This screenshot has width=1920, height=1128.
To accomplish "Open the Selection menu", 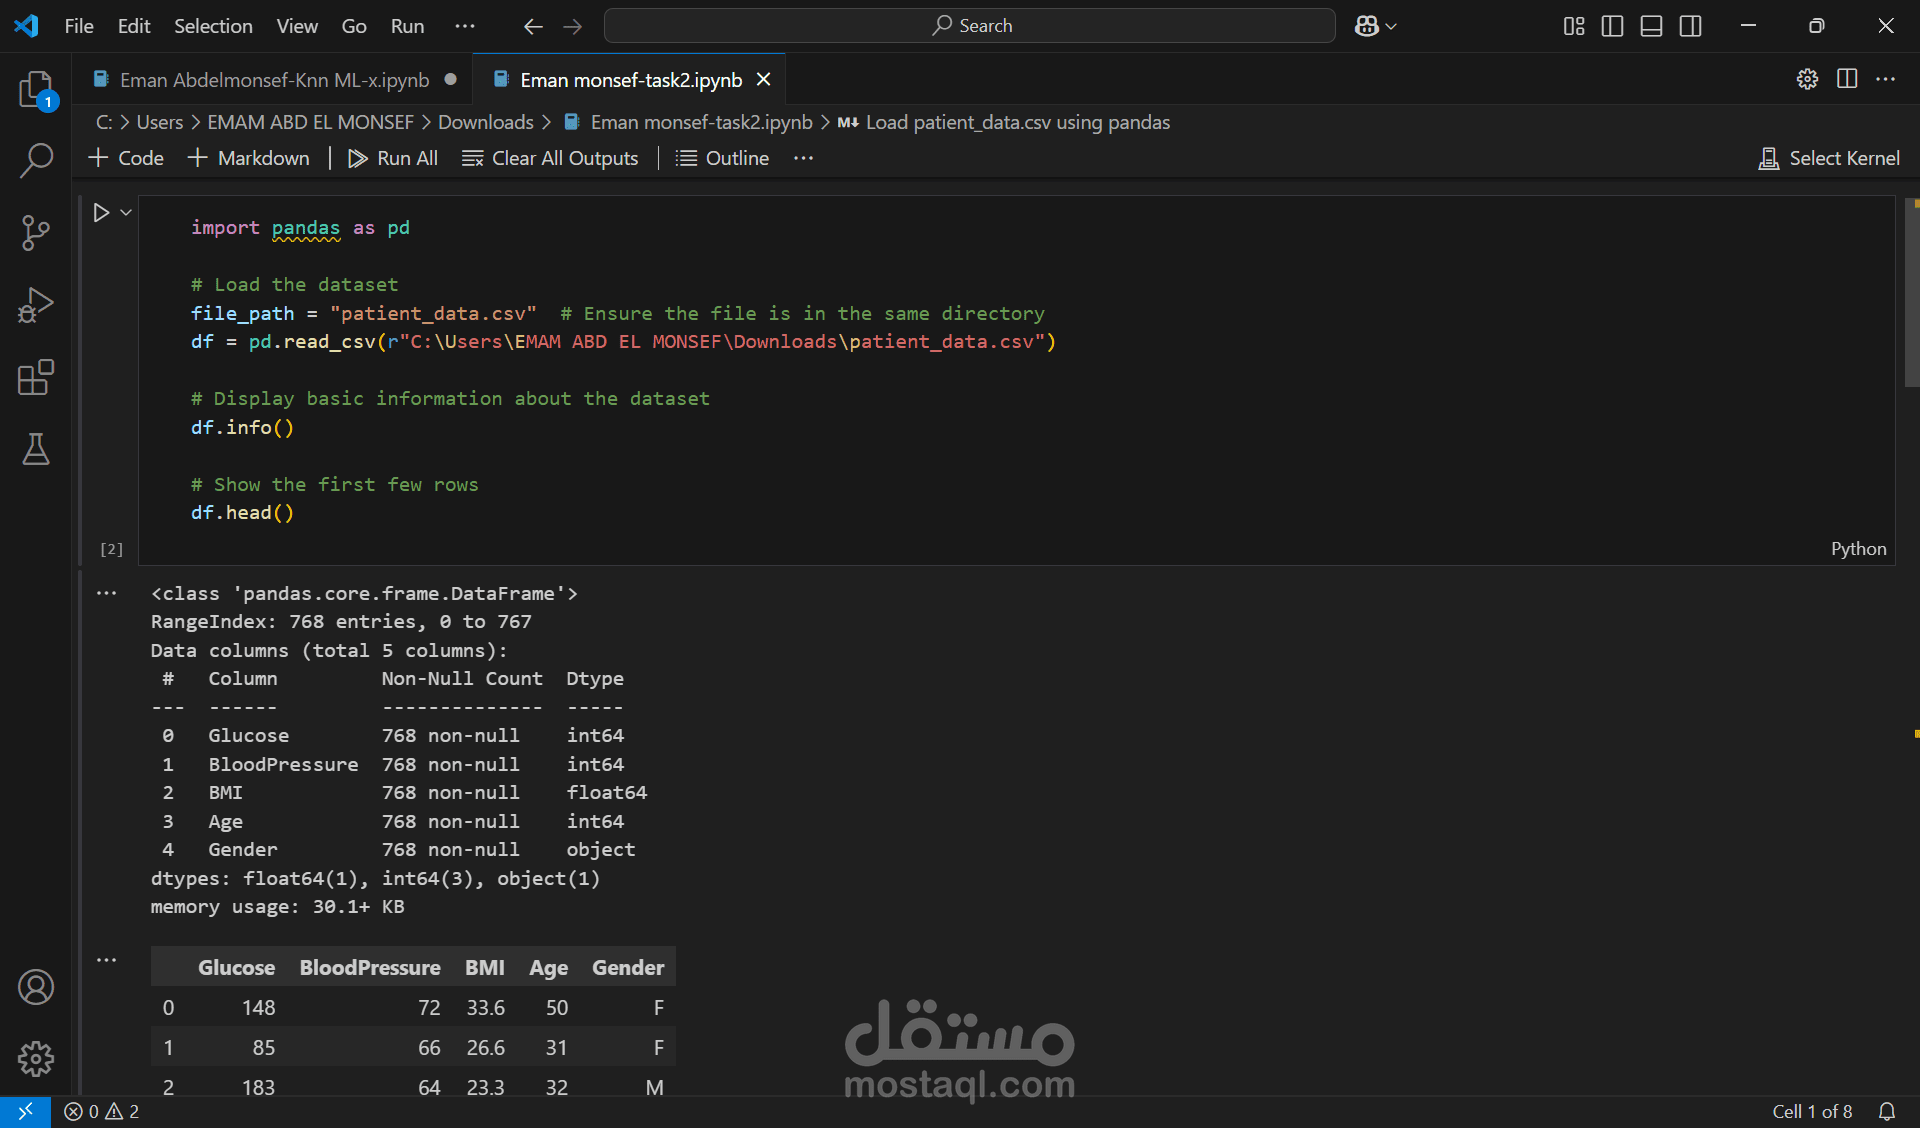I will (213, 26).
